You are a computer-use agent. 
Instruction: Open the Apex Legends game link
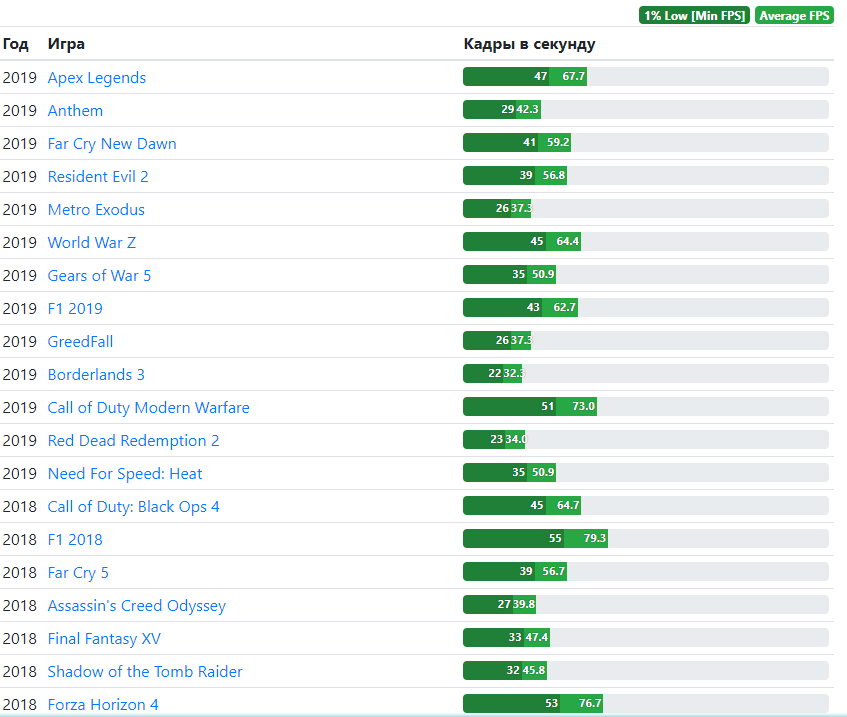pos(97,78)
